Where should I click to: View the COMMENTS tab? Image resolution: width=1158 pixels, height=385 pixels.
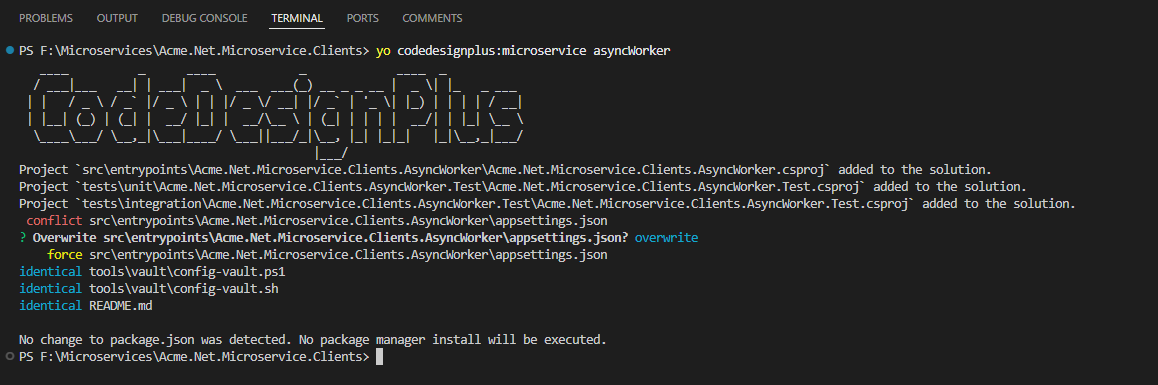coord(432,18)
